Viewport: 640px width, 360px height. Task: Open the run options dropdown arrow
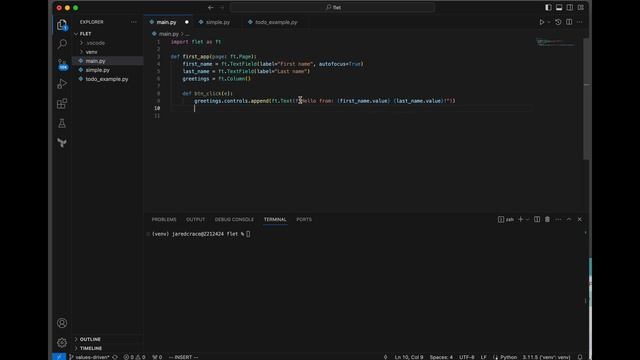(x=549, y=22)
